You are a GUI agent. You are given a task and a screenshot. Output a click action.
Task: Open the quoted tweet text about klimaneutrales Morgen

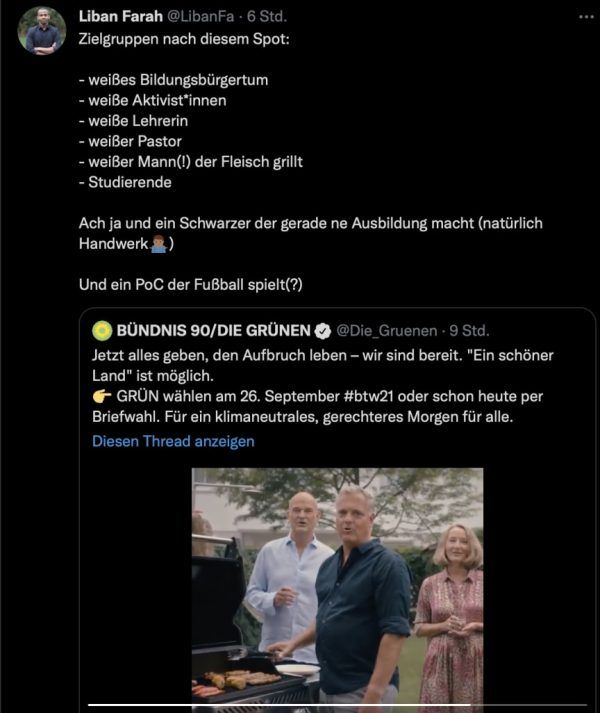point(323,386)
